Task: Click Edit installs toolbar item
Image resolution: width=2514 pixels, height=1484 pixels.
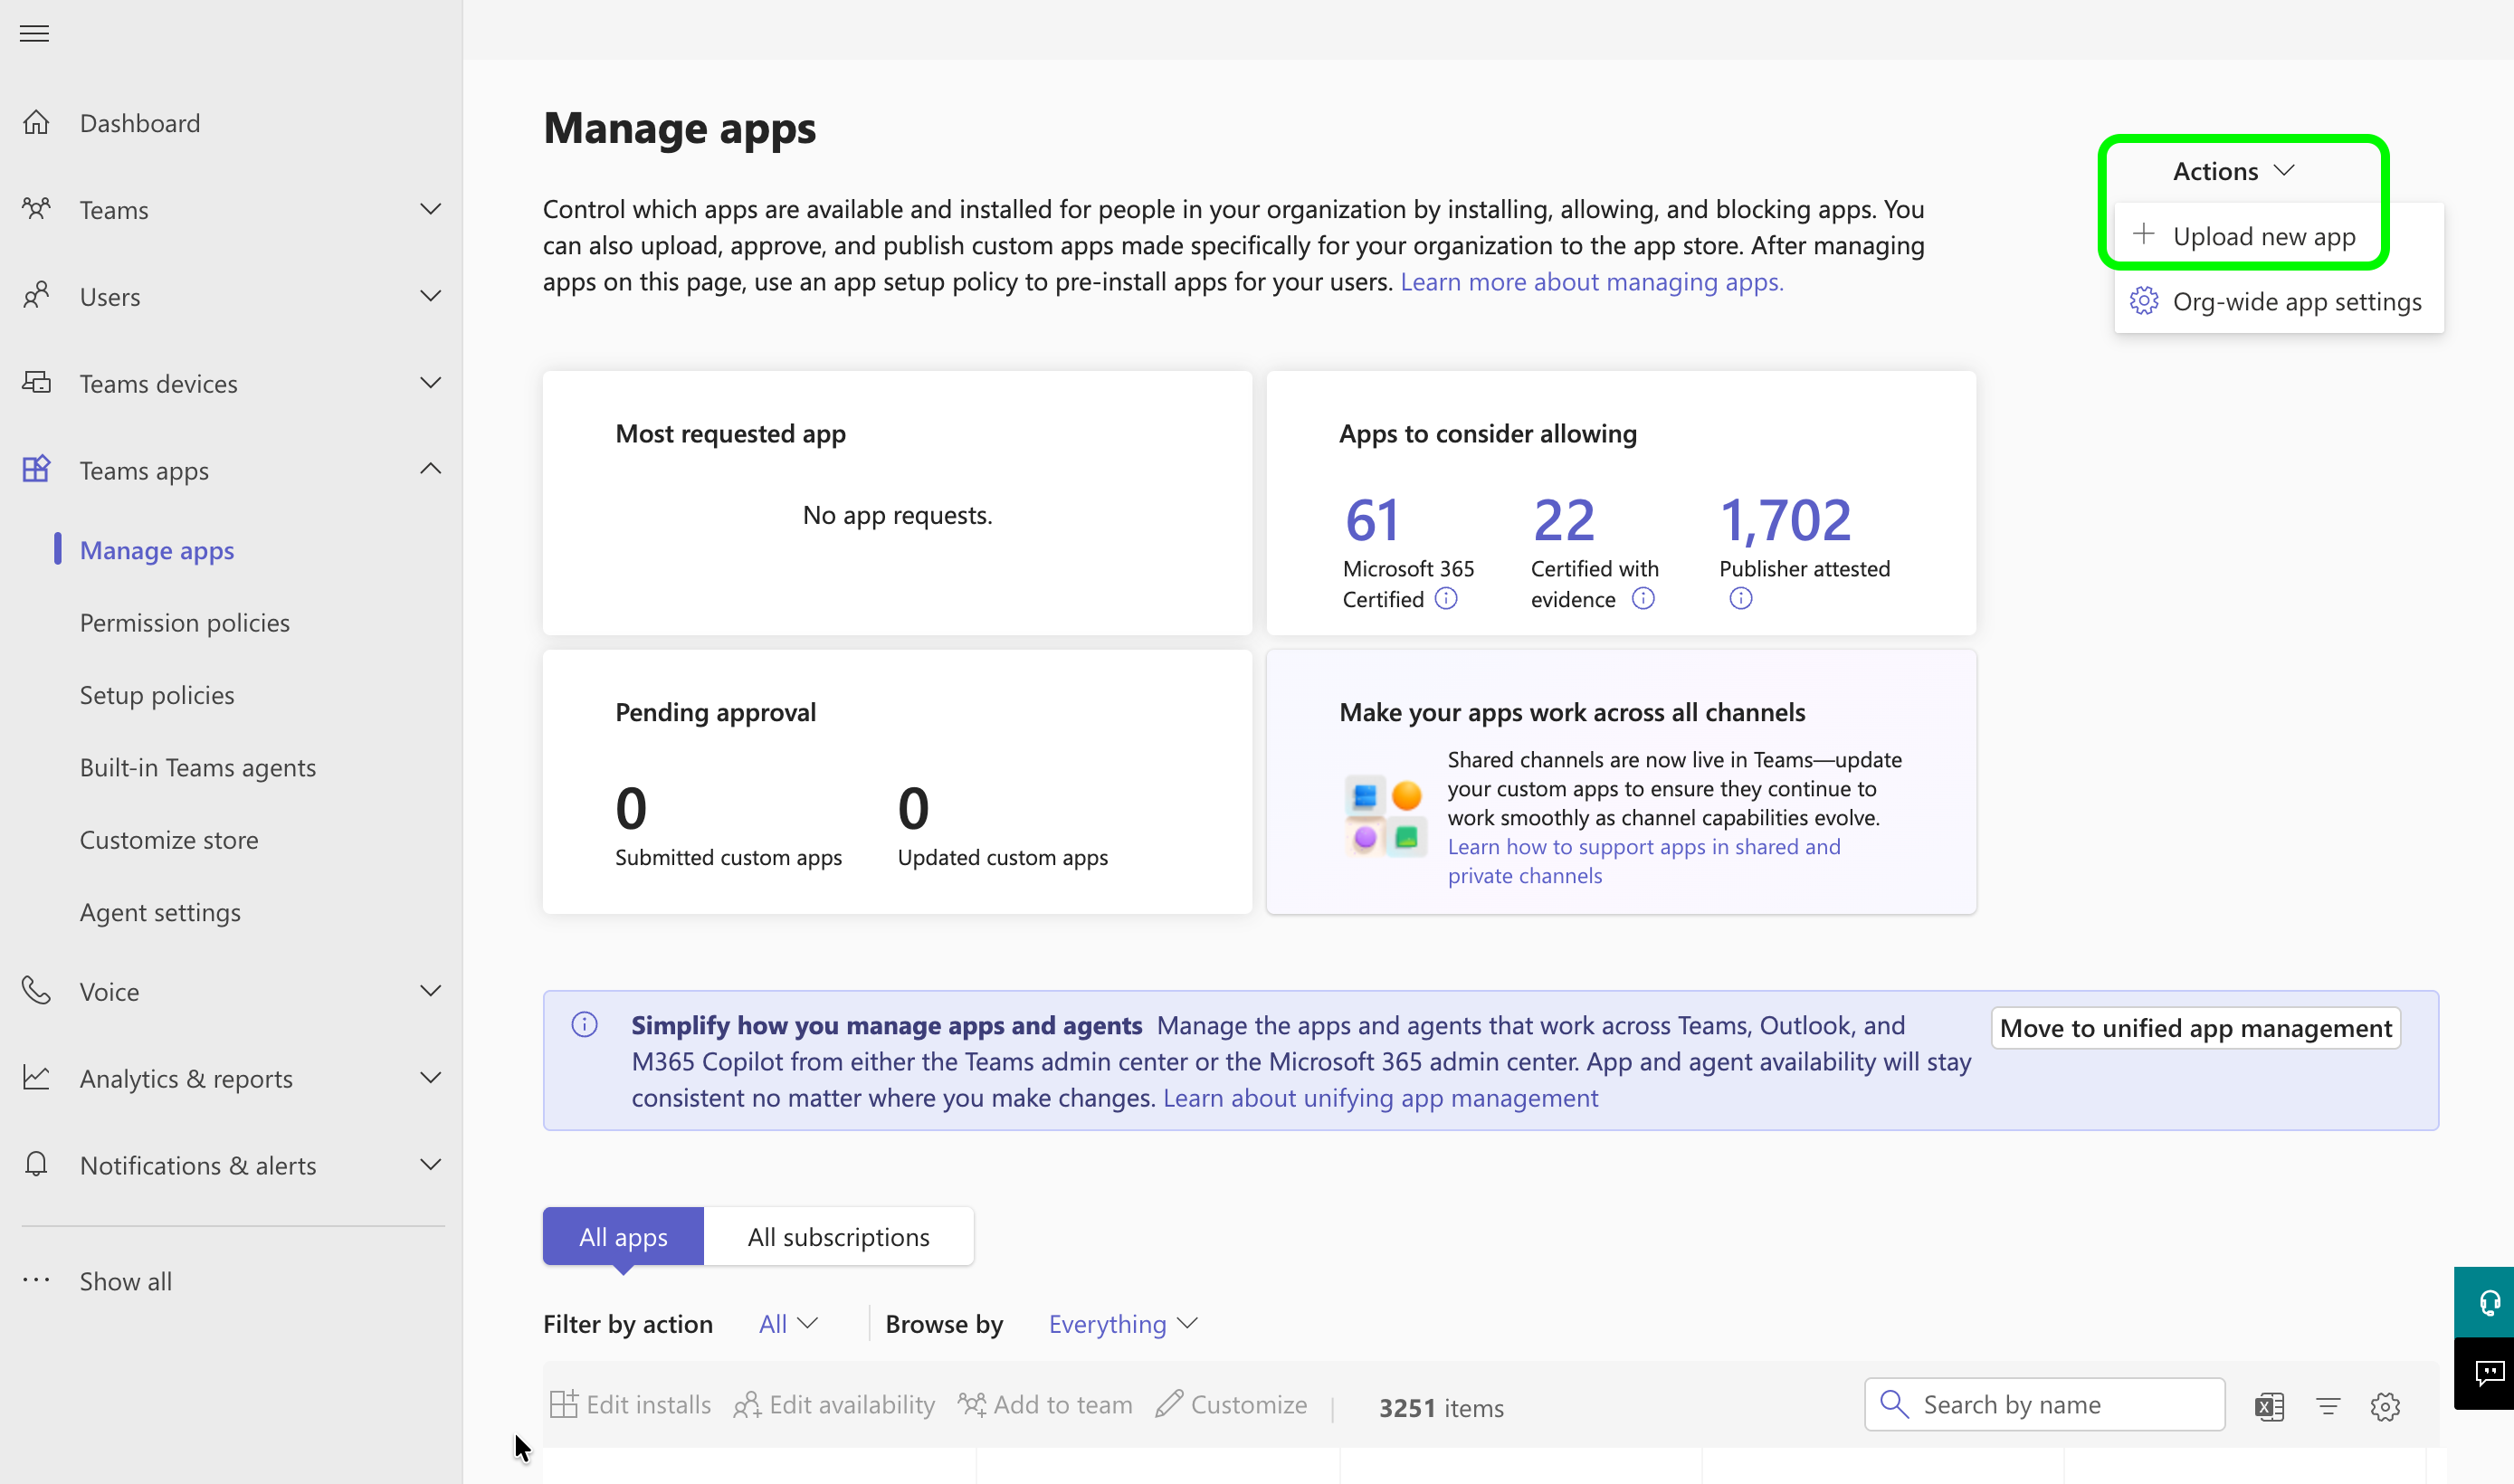Action: point(631,1404)
